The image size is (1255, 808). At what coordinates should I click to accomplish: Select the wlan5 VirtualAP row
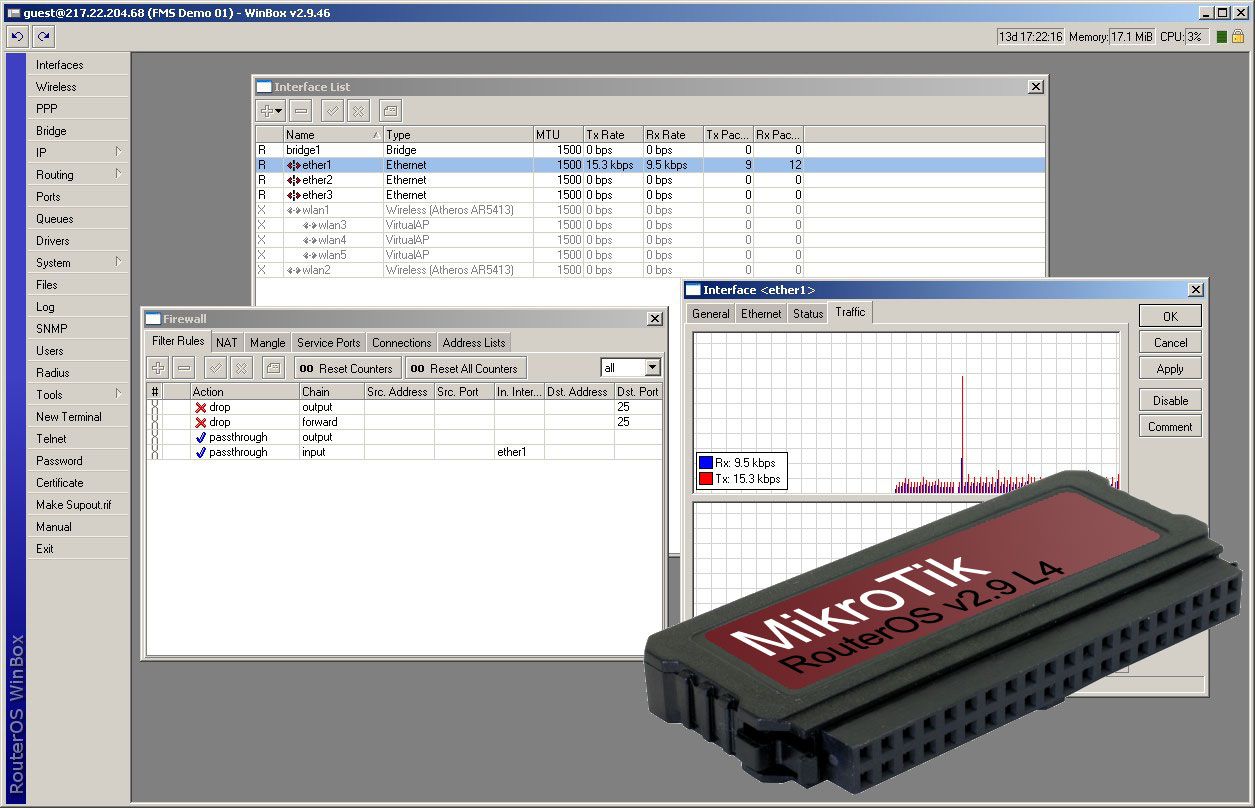(650, 255)
